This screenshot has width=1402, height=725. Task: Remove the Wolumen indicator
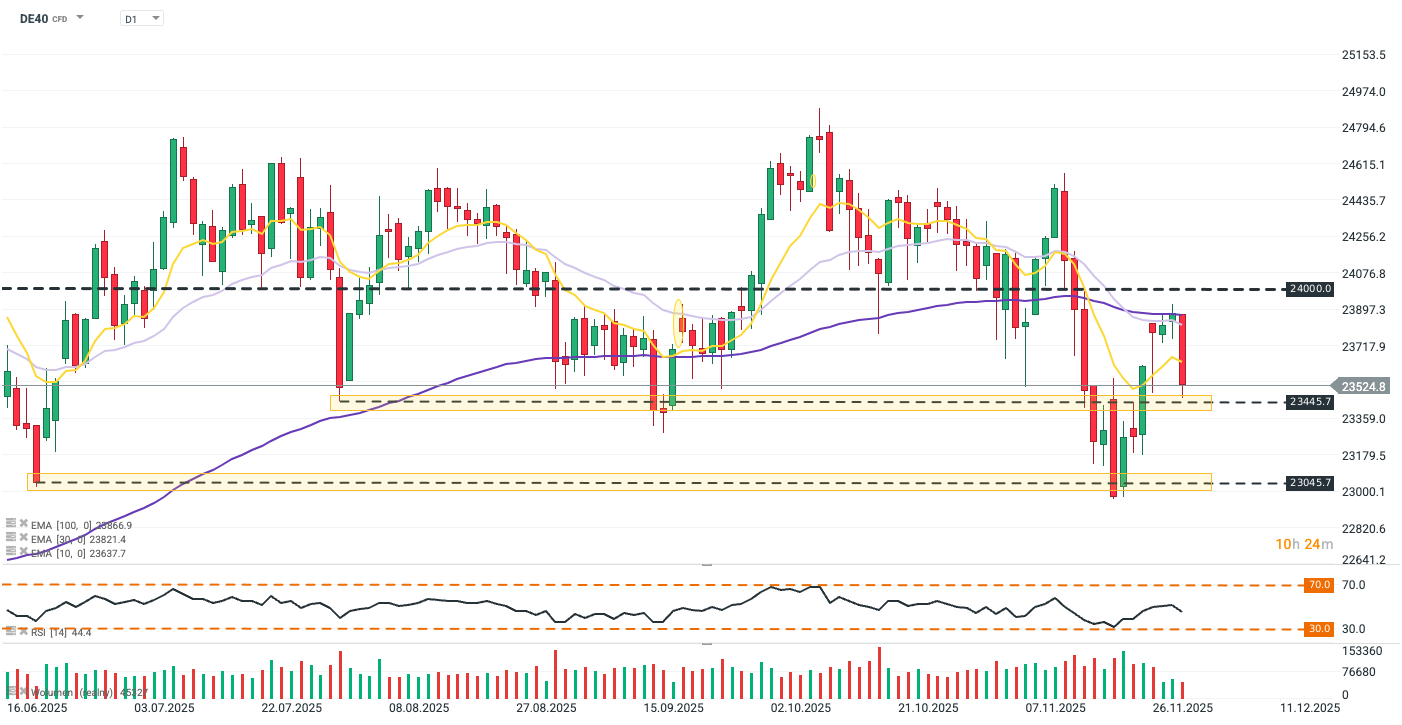[22, 691]
